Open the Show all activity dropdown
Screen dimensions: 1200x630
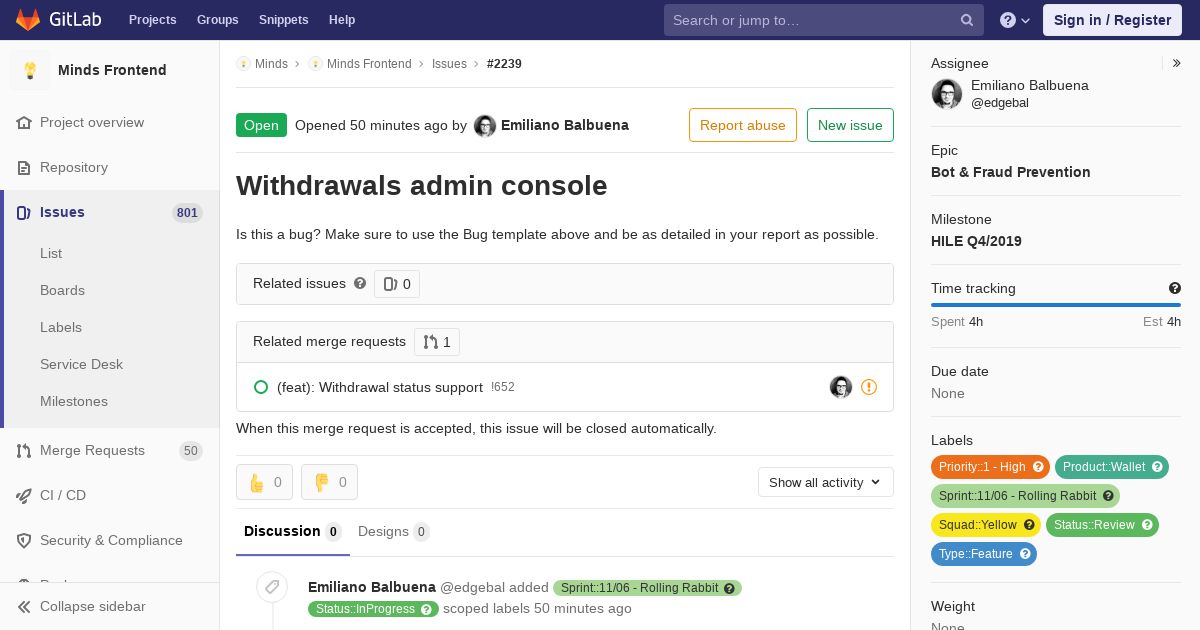coord(826,482)
